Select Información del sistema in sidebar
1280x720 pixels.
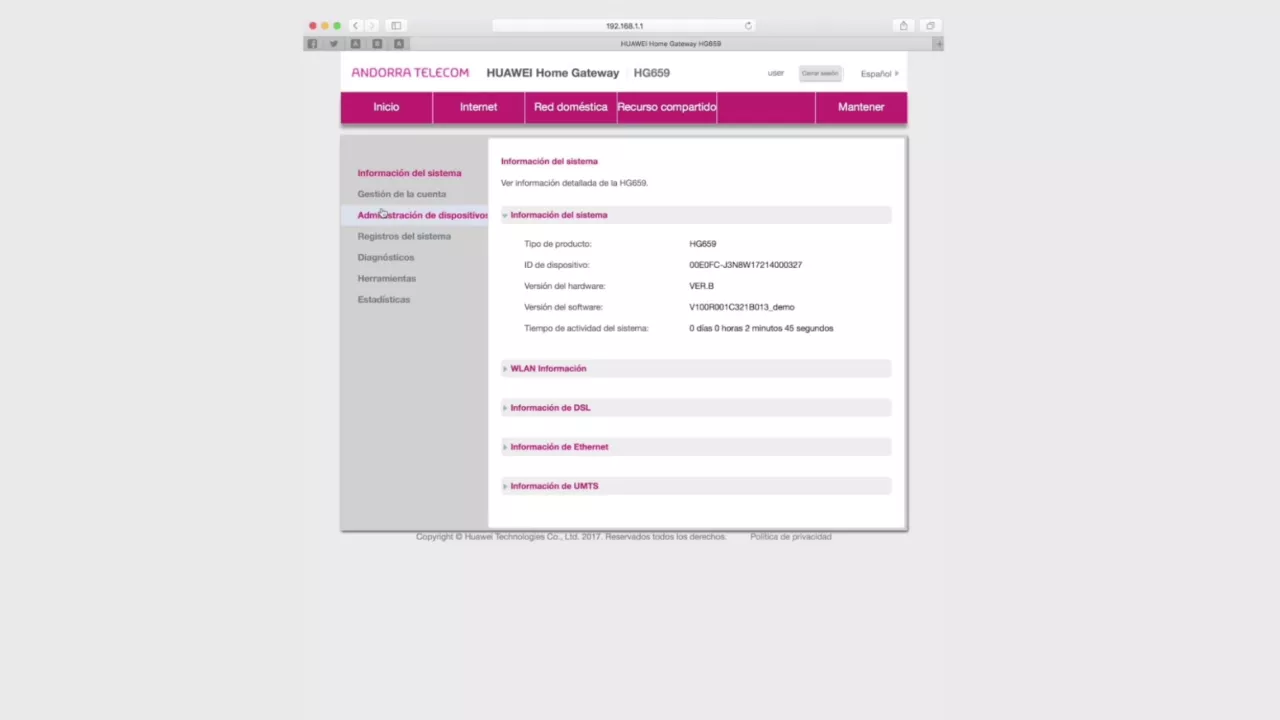click(409, 173)
